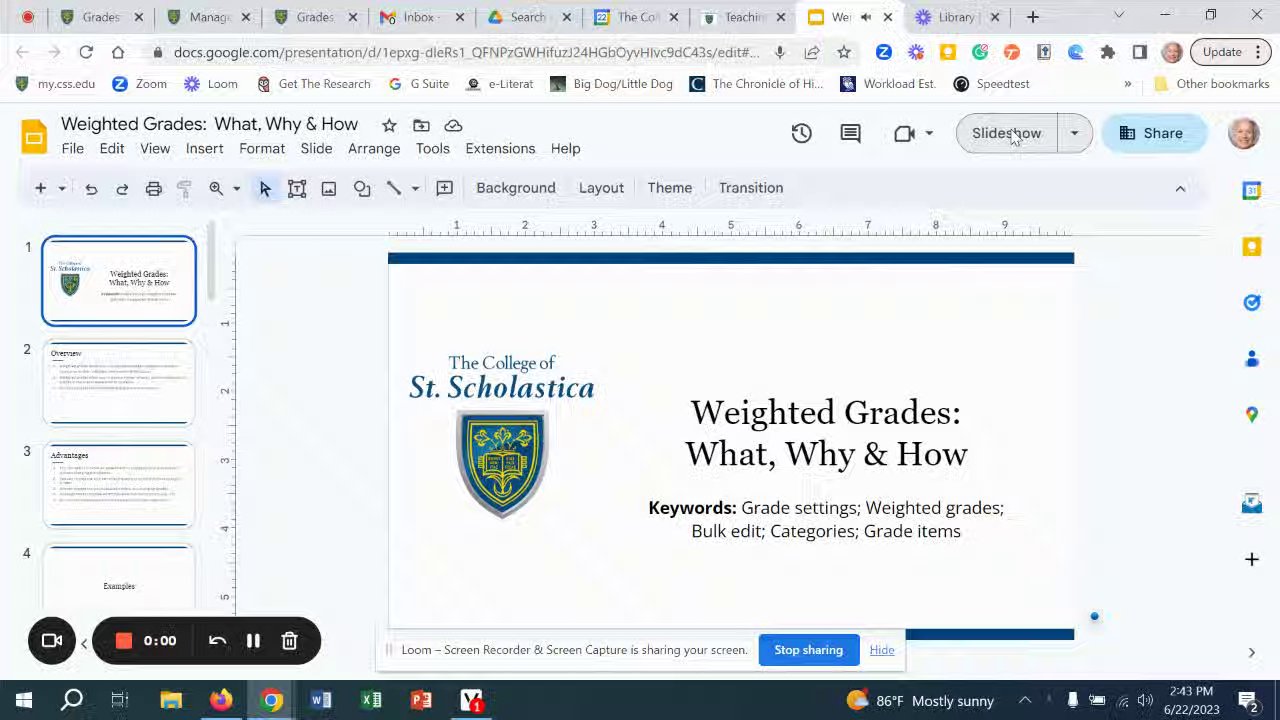View cloud save status
This screenshot has height=720, width=1280.
pos(453,125)
